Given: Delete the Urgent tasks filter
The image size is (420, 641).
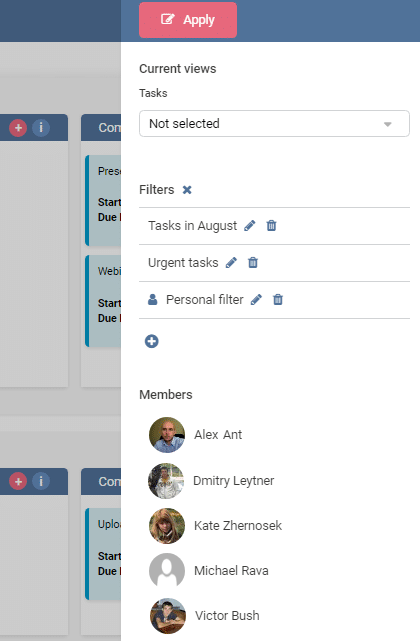Looking at the screenshot, I should [253, 262].
